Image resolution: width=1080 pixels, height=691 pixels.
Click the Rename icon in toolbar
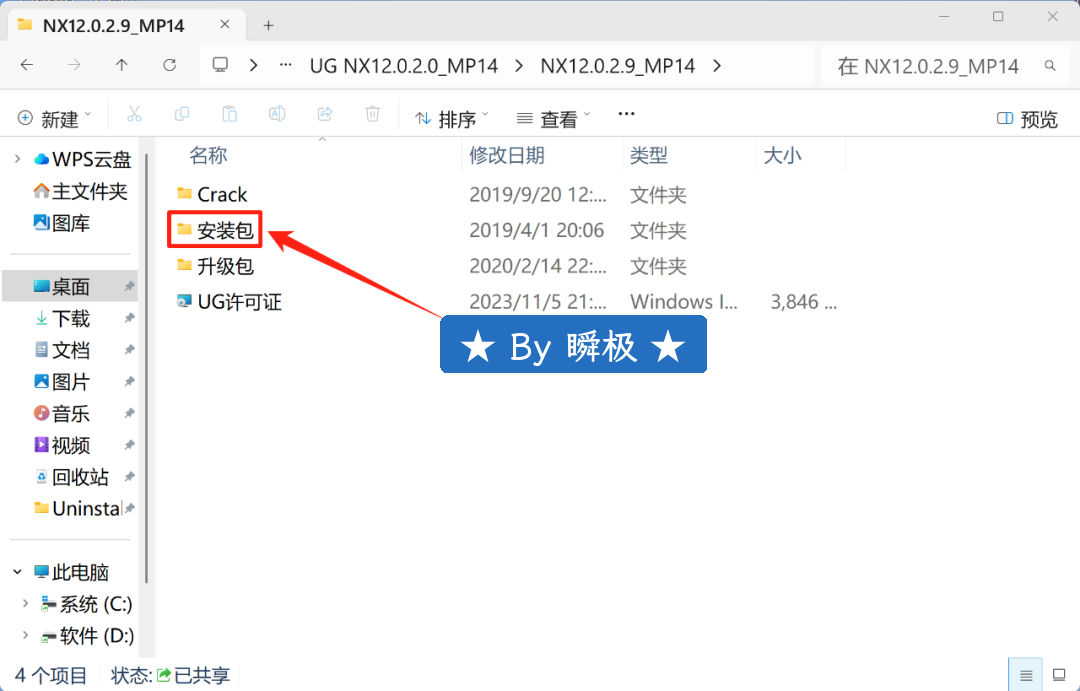[277, 116]
